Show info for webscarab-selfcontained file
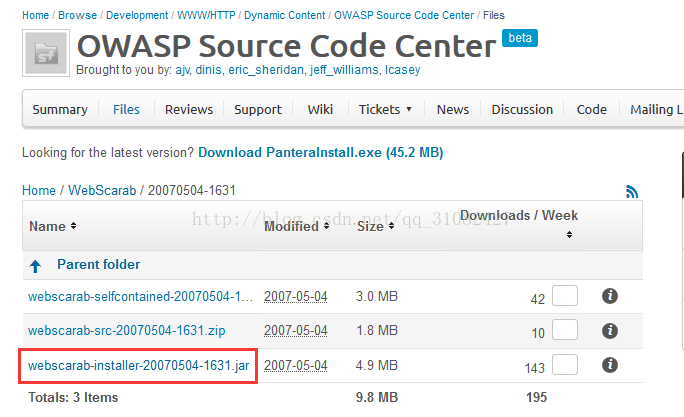684x417 pixels. (x=609, y=296)
